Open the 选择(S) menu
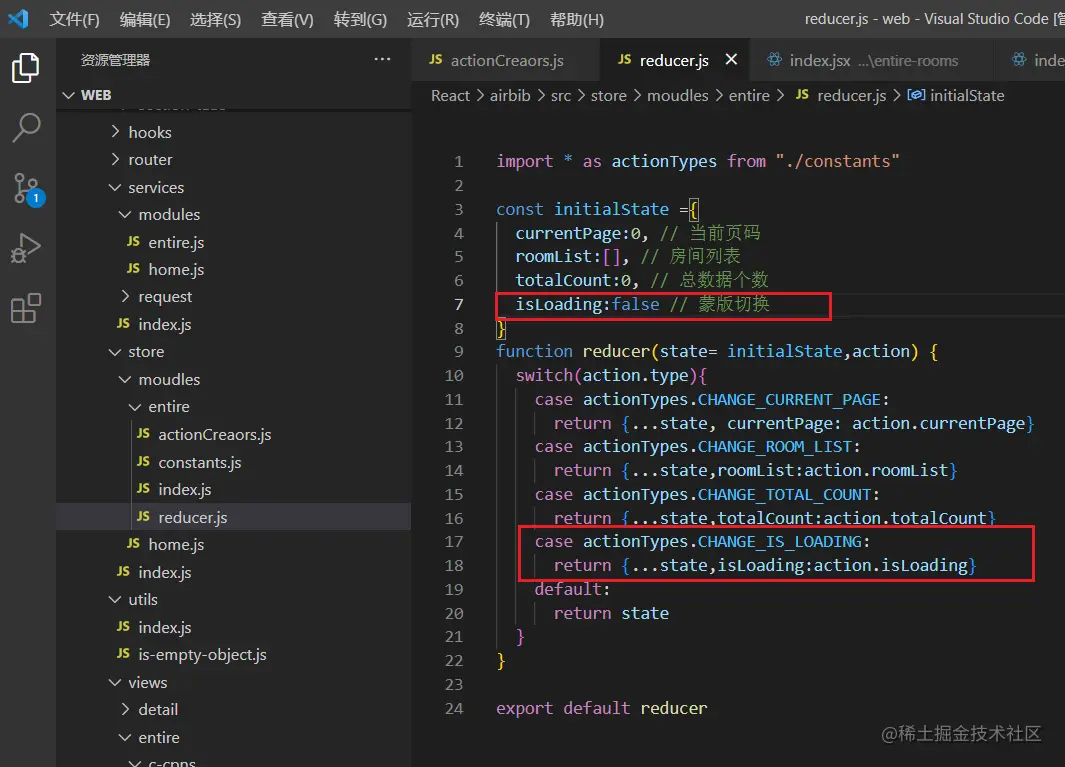1065x767 pixels. coord(215,19)
